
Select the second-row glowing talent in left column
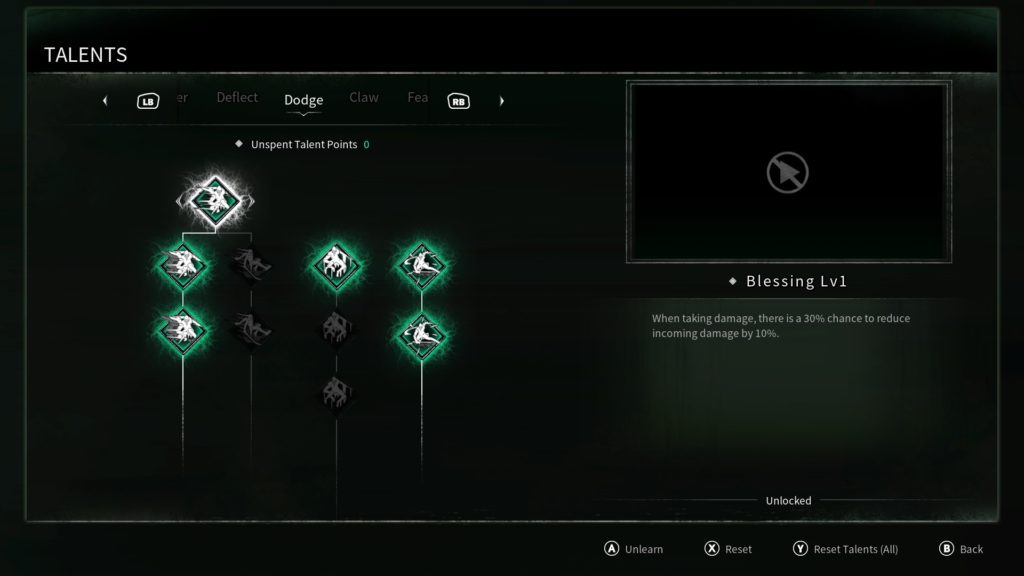pyautogui.click(x=183, y=330)
